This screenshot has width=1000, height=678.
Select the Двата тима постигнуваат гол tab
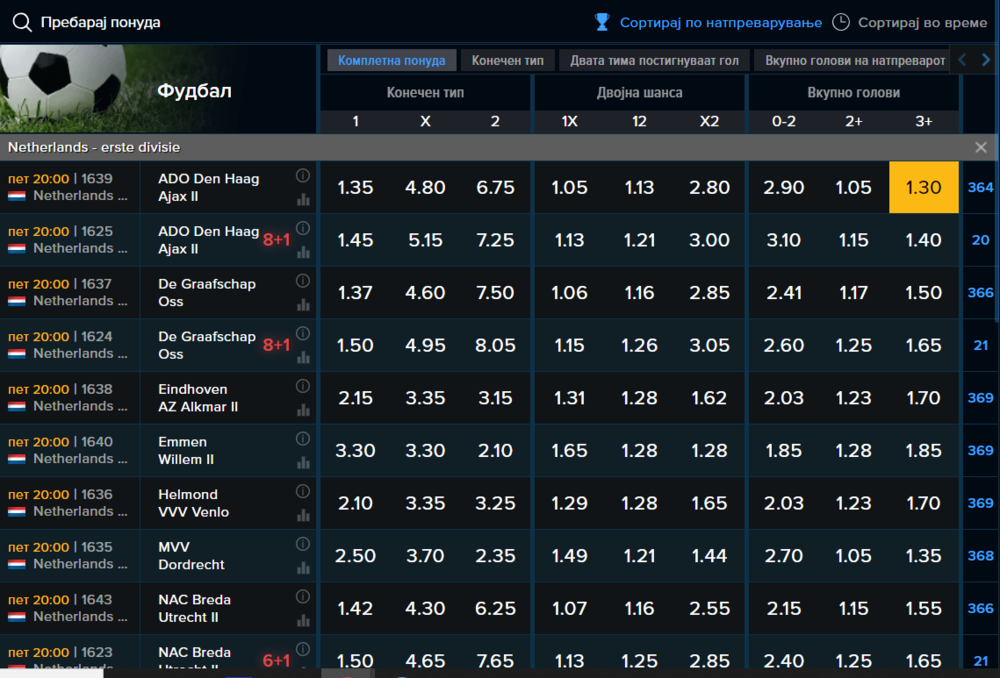tap(654, 60)
